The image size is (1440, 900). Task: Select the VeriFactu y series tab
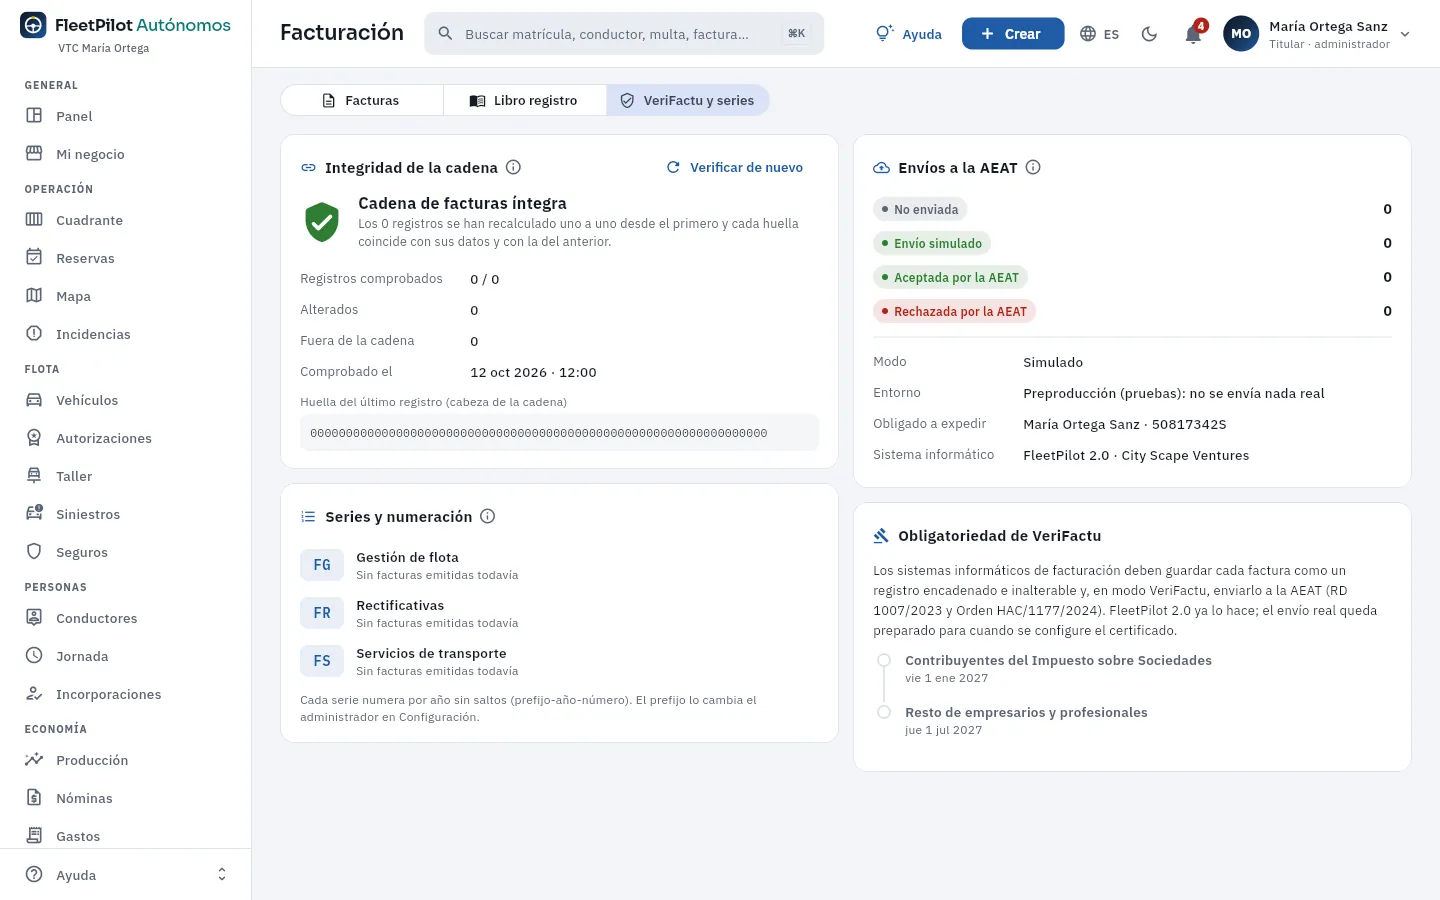(688, 100)
